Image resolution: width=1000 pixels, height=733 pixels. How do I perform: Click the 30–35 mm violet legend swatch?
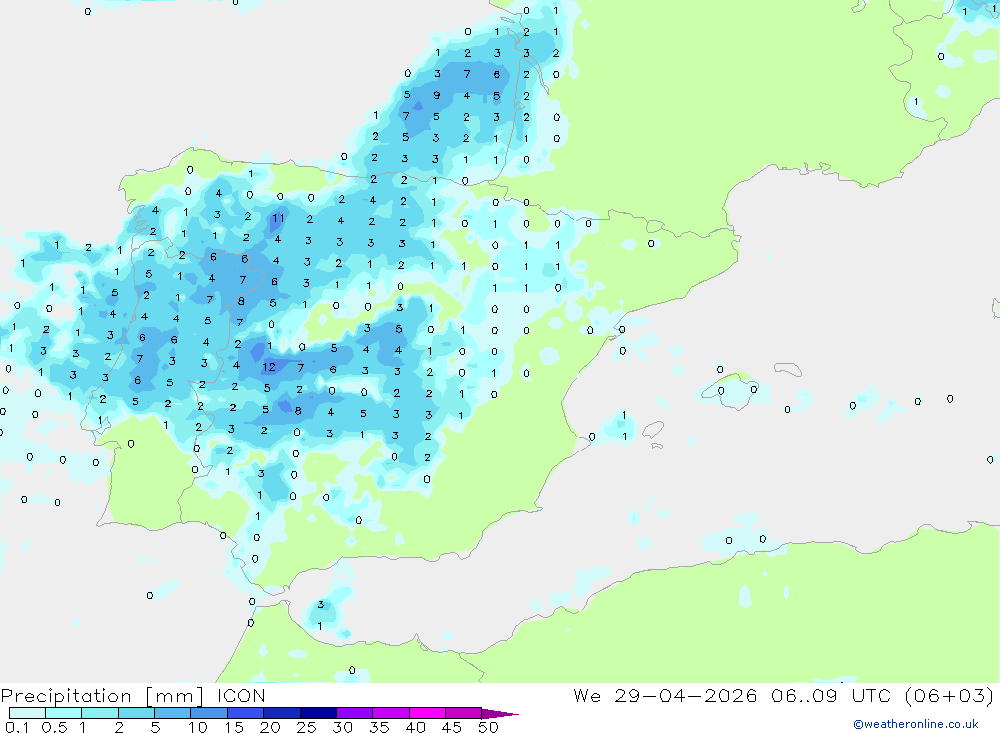(355, 713)
